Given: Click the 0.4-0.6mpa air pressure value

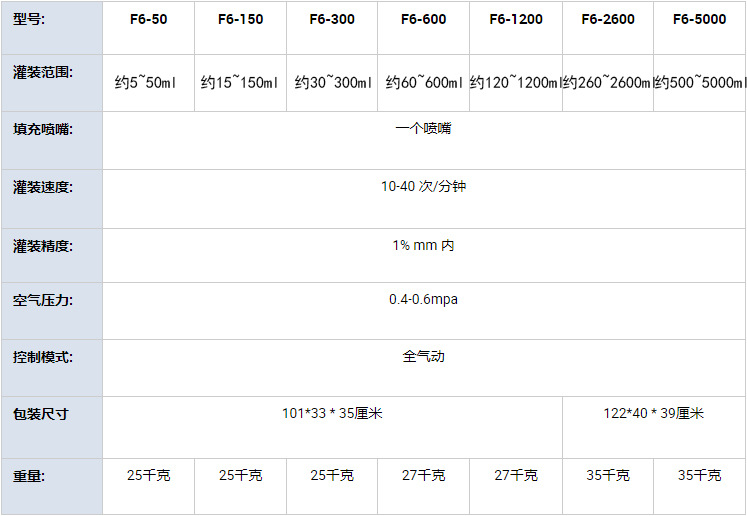Looking at the screenshot, I should coord(423,299).
